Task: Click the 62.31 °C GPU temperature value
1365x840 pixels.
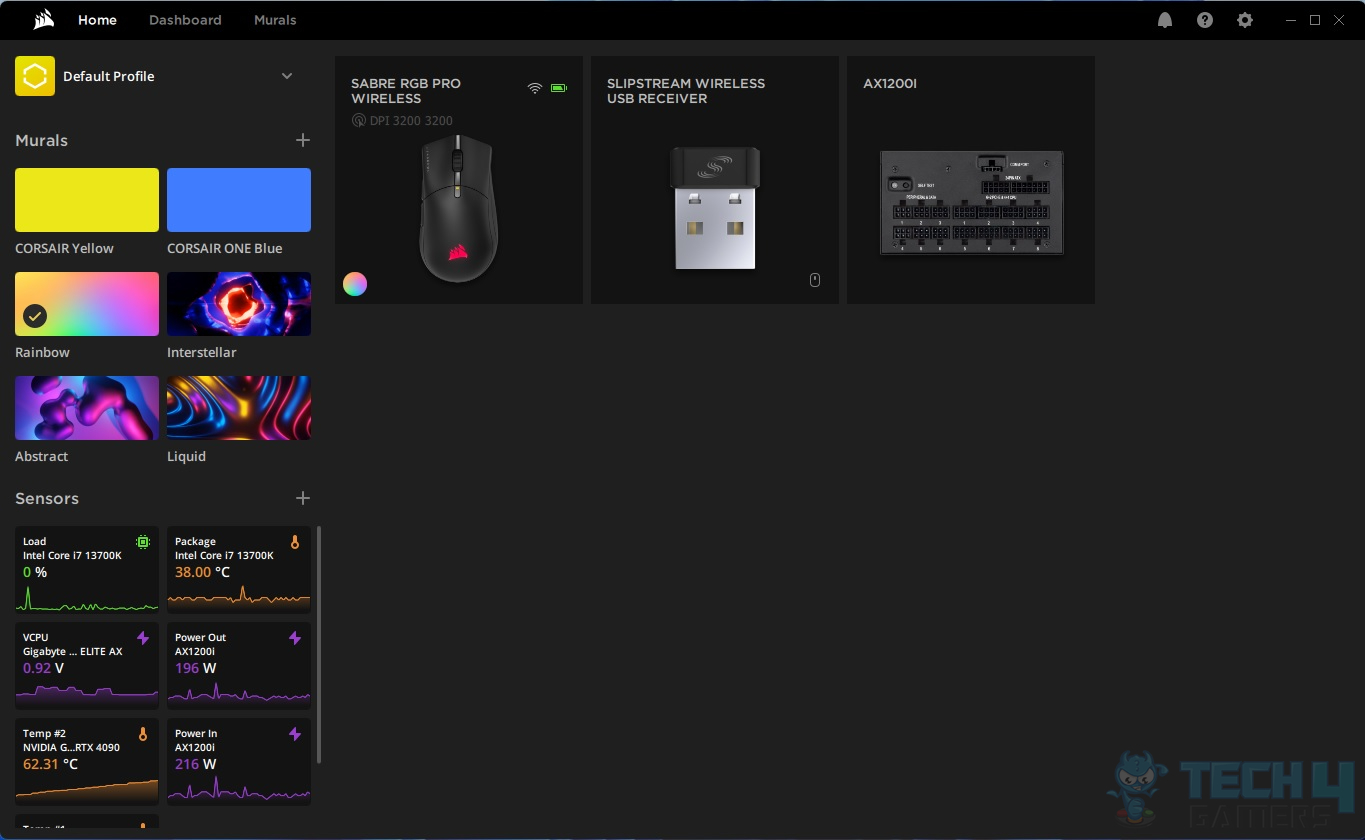Action: [x=50, y=765]
